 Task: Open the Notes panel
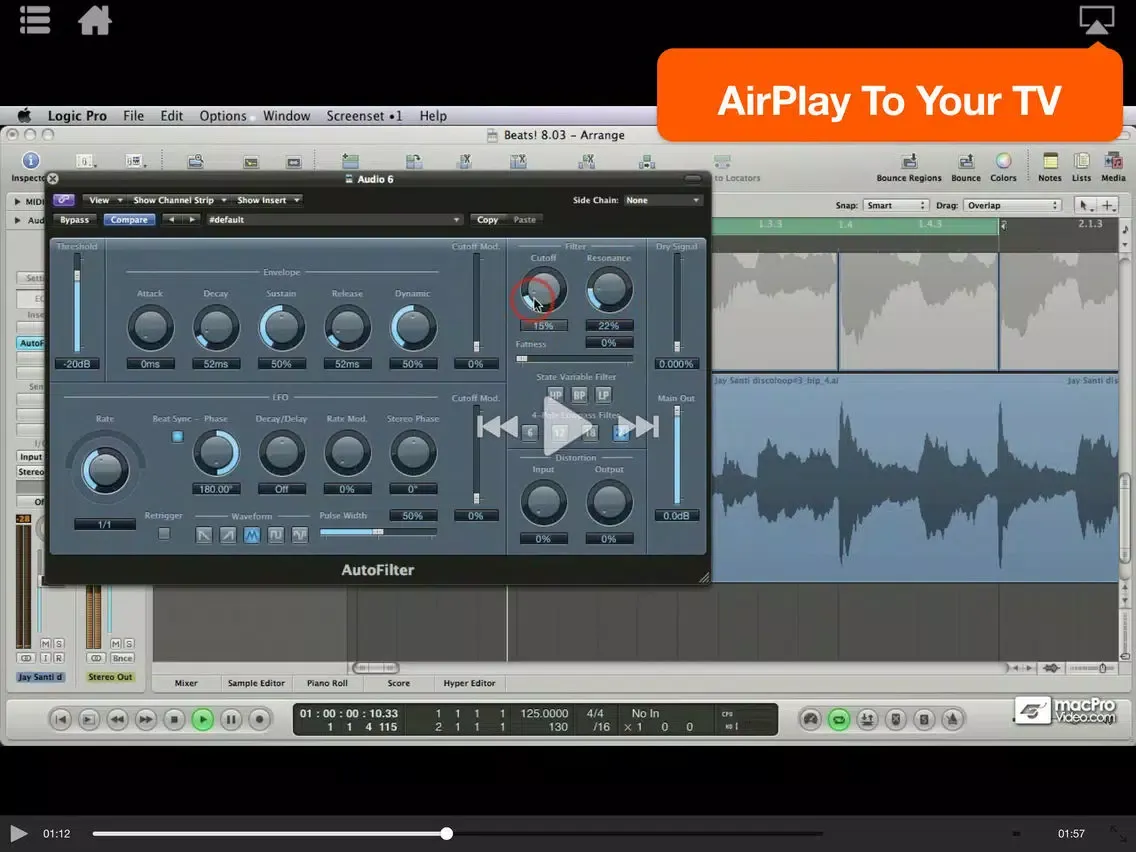coord(1050,163)
